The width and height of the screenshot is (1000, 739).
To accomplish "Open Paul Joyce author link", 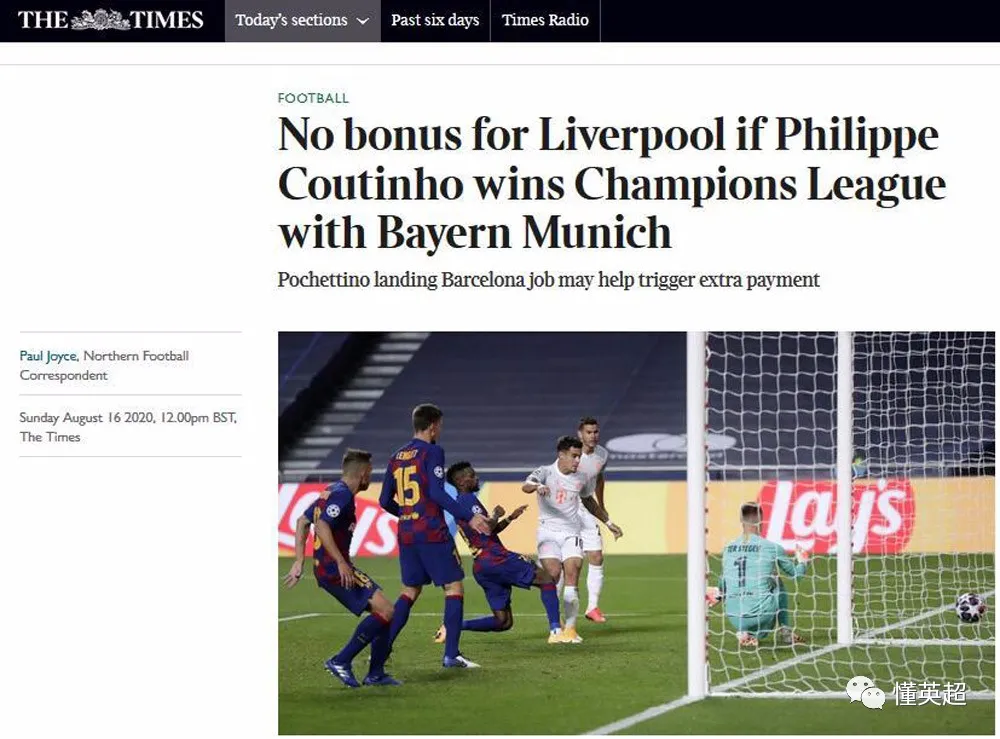I will [48, 356].
